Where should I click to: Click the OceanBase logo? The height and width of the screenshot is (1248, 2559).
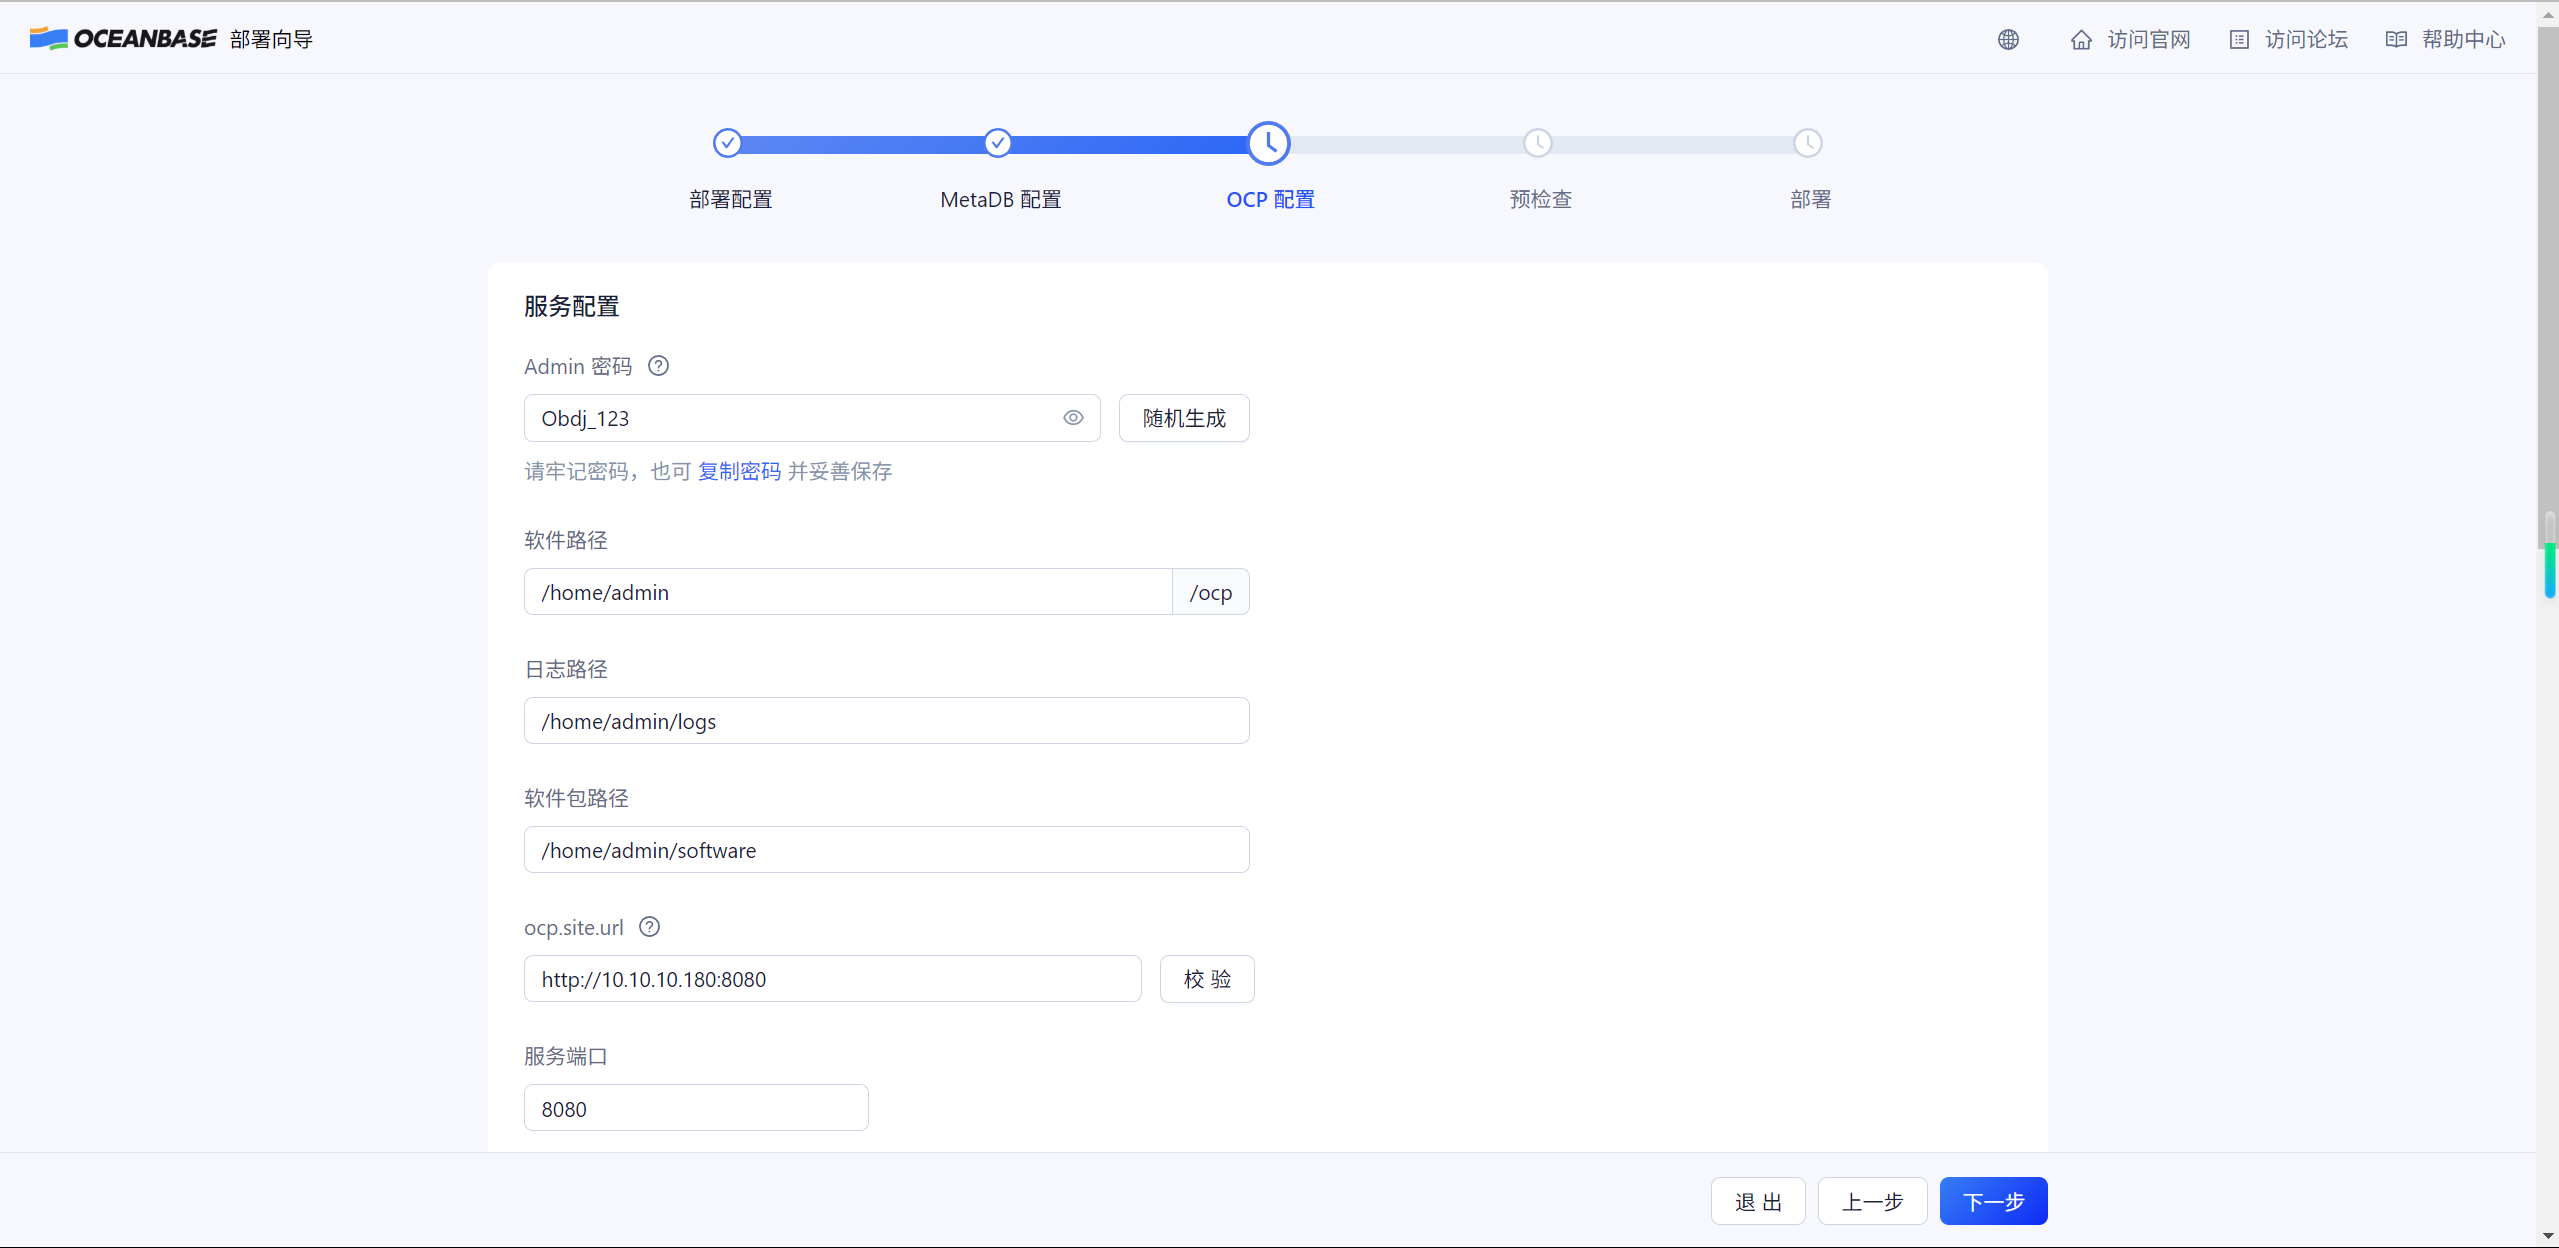tap(122, 39)
